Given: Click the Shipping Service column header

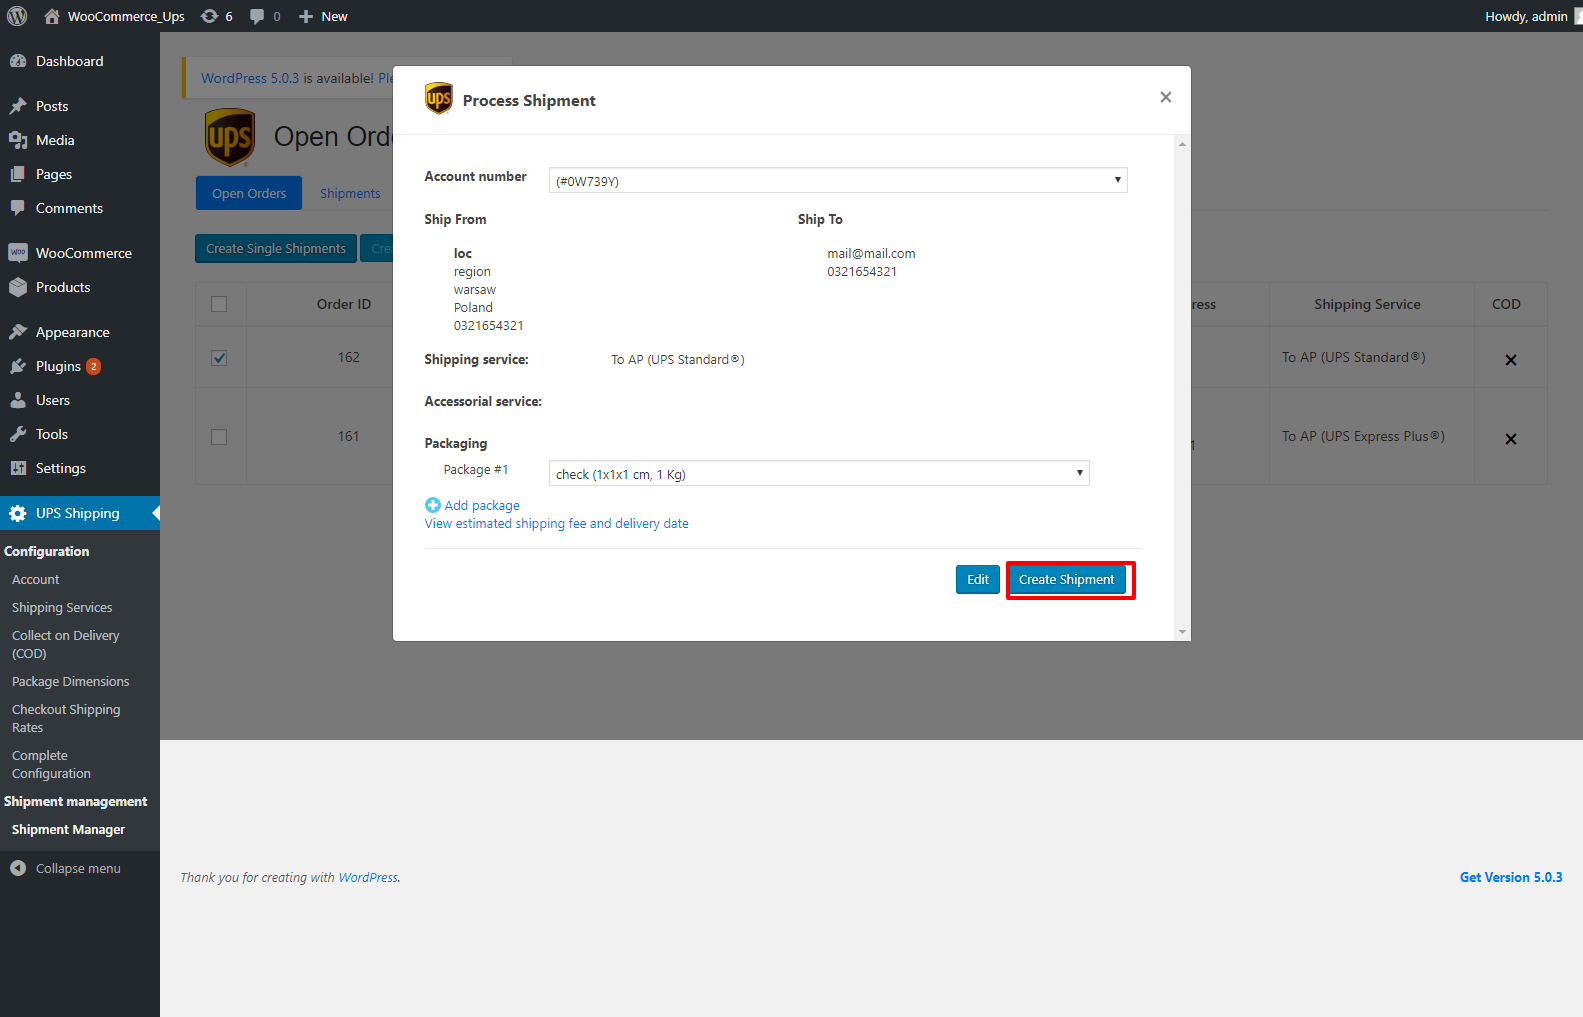Looking at the screenshot, I should (x=1367, y=304).
